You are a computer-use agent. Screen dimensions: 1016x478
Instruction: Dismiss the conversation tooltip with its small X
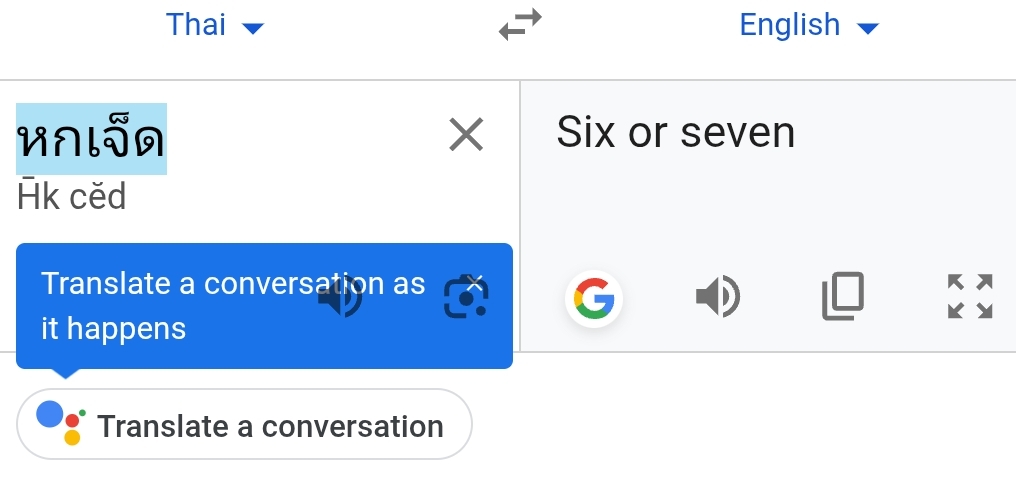click(x=476, y=283)
